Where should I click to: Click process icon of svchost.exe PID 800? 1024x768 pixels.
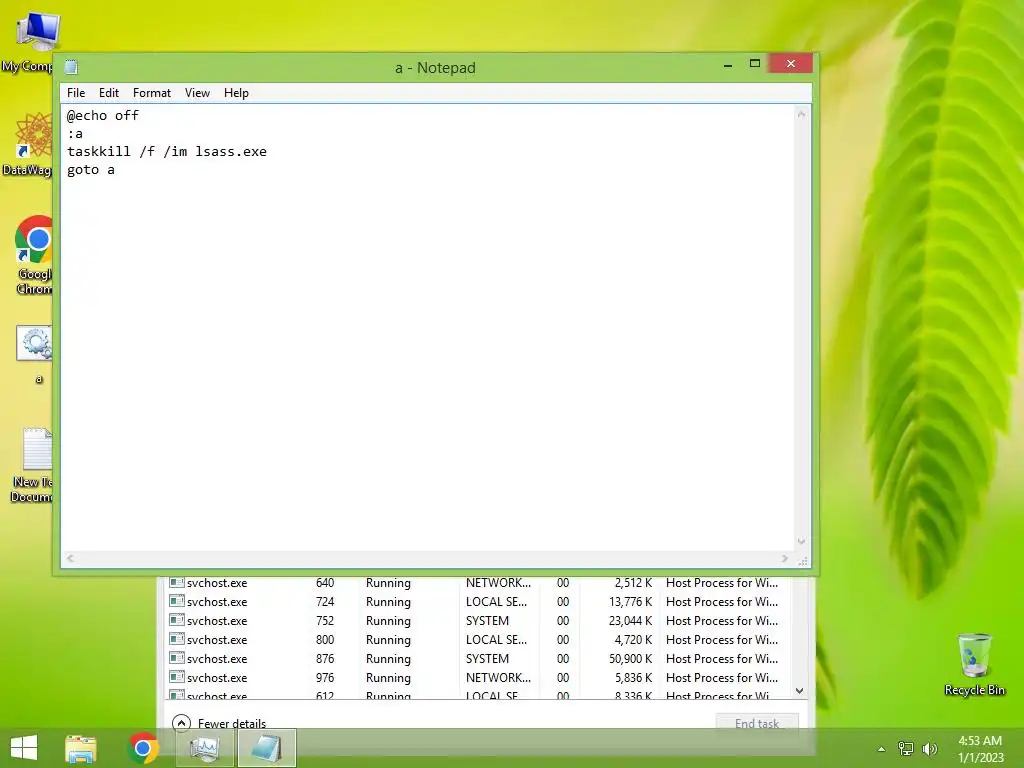(176, 639)
